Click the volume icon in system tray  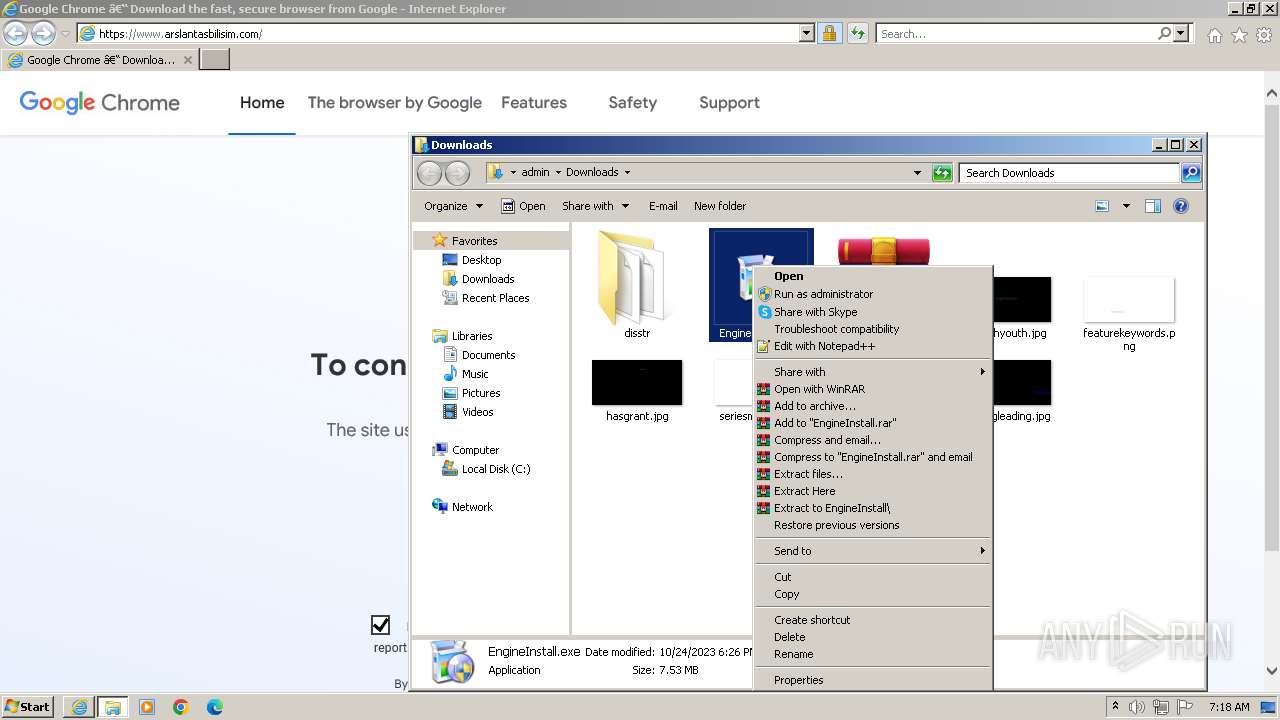(1137, 707)
